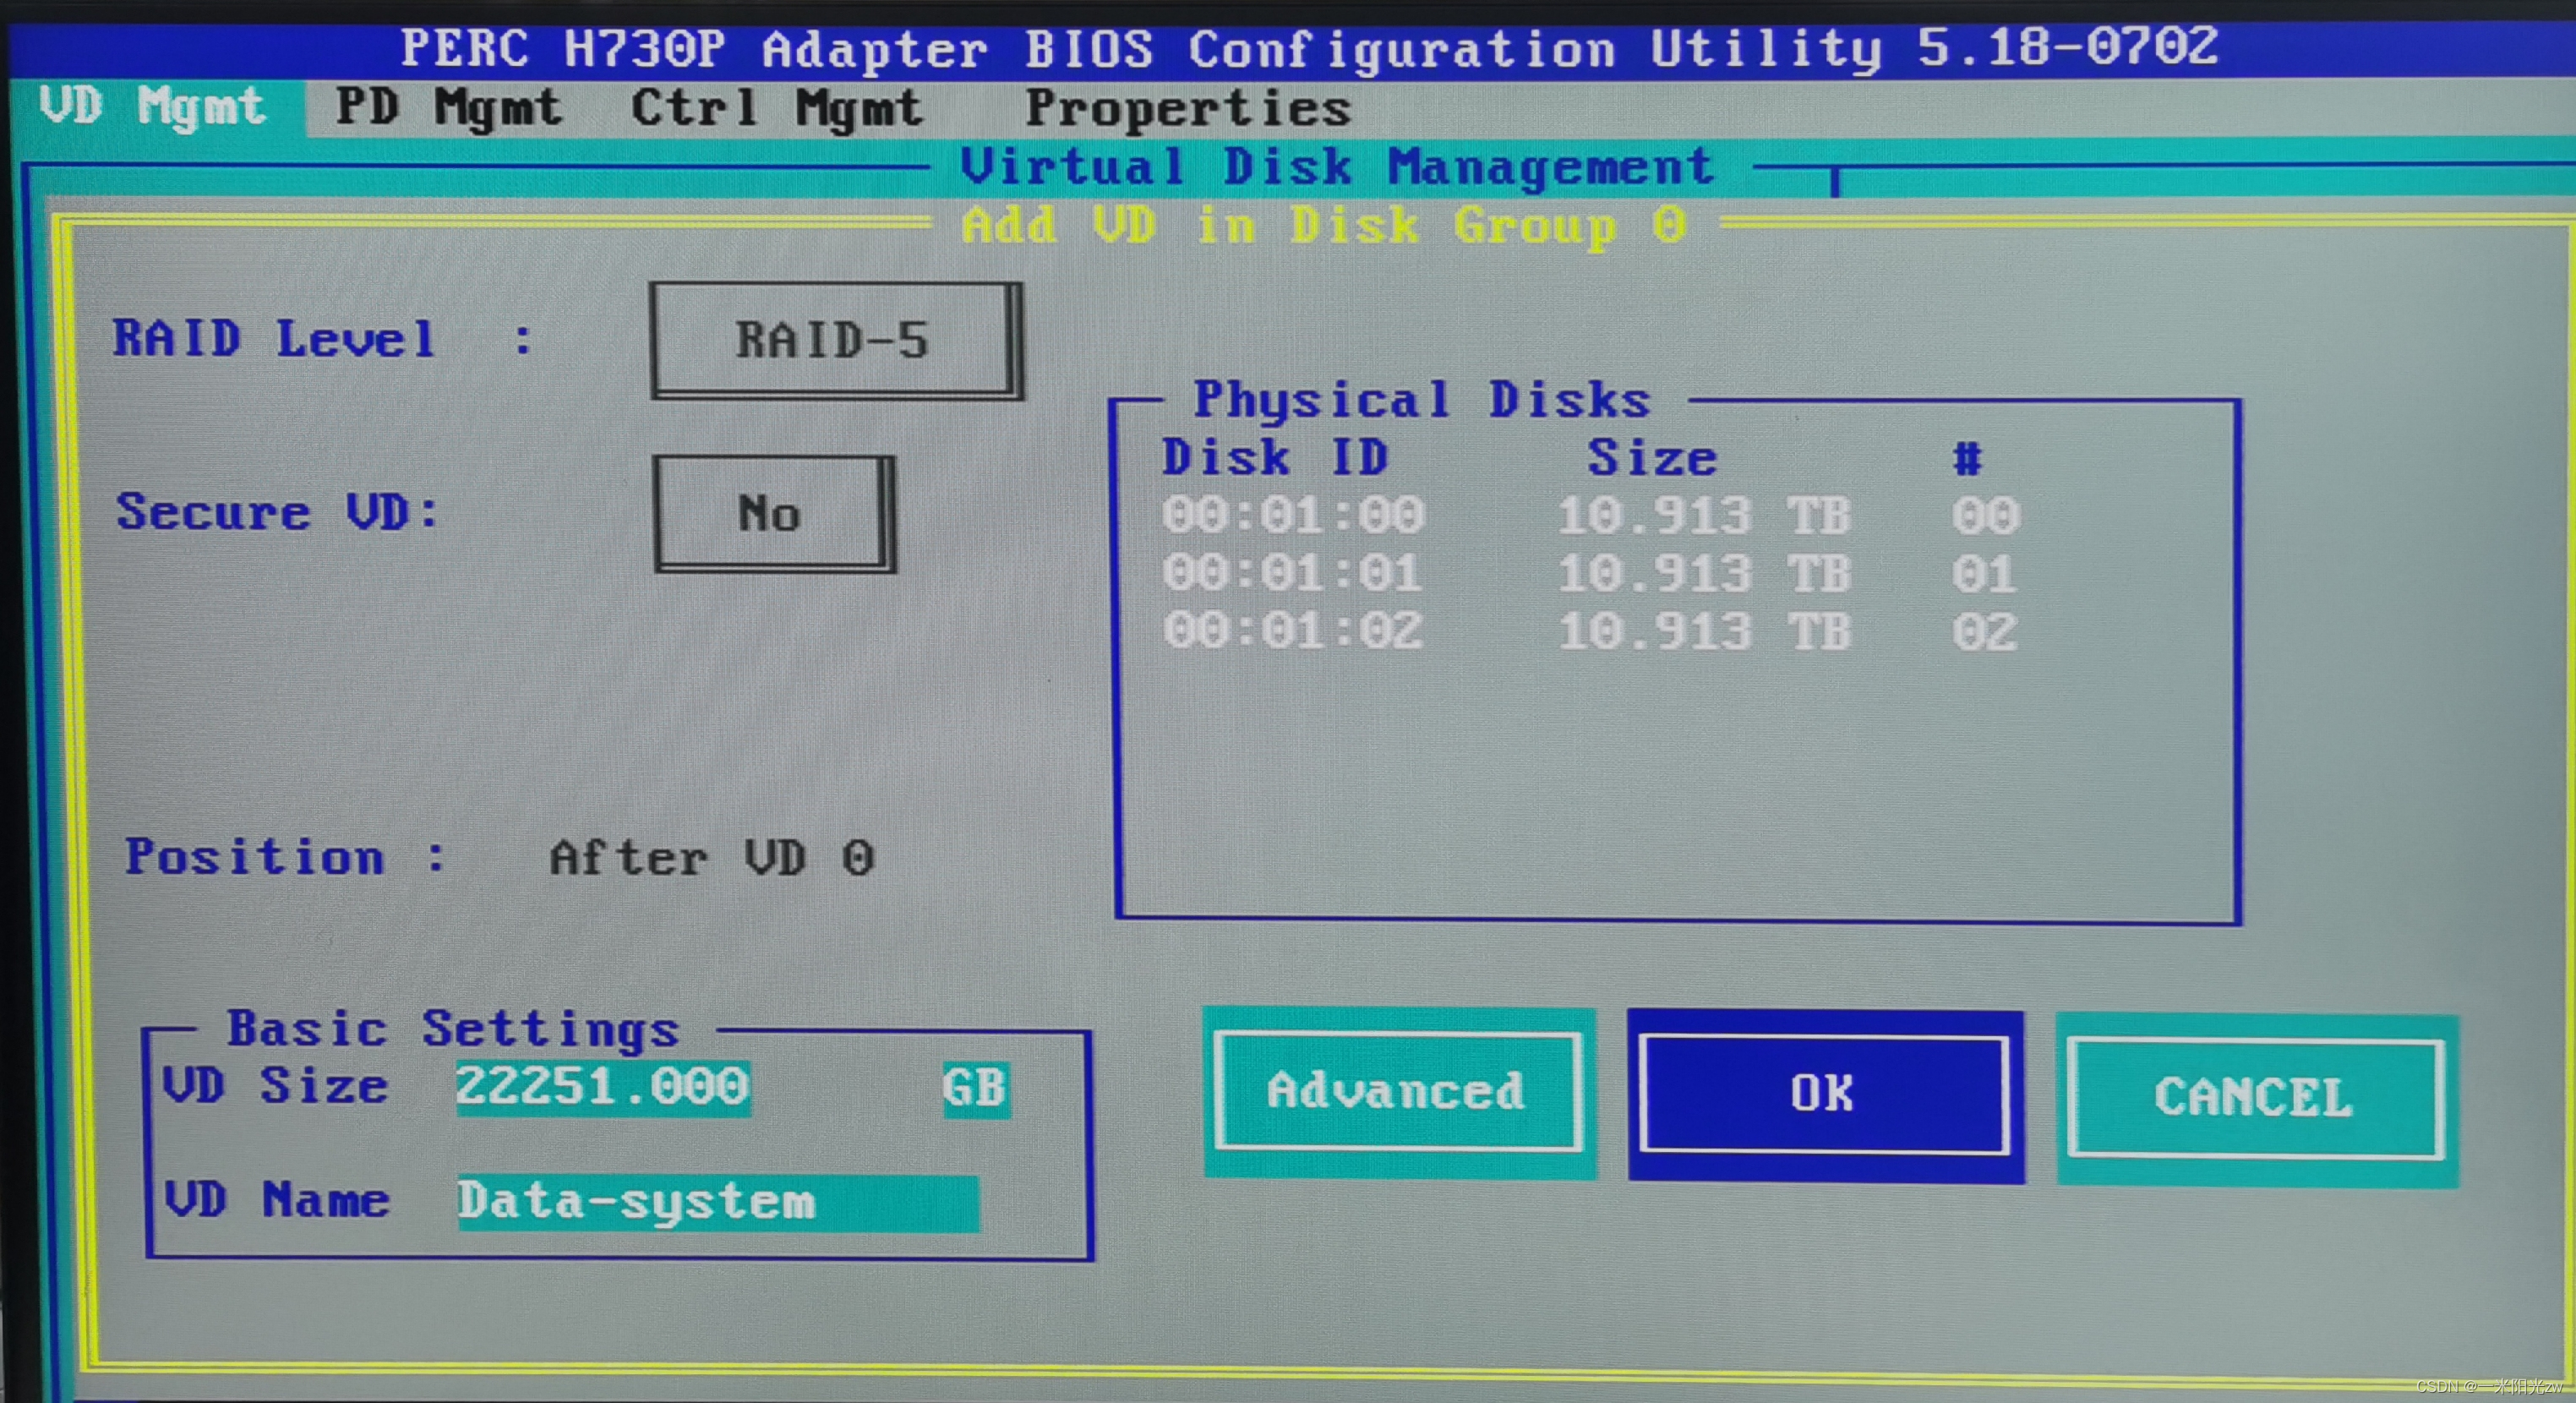Open the Ctrl Mgmt tab
Image resolution: width=2576 pixels, height=1403 pixels.
click(776, 107)
